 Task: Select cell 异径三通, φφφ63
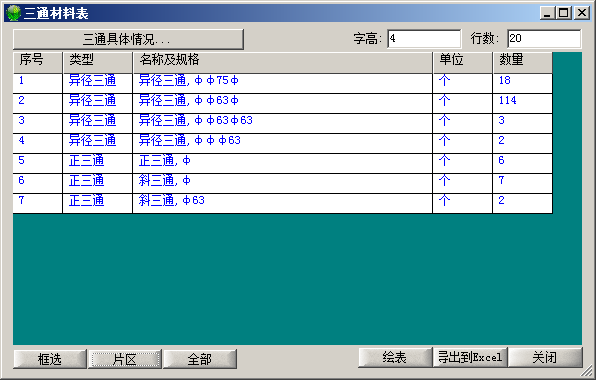pyautogui.click(x=282, y=144)
